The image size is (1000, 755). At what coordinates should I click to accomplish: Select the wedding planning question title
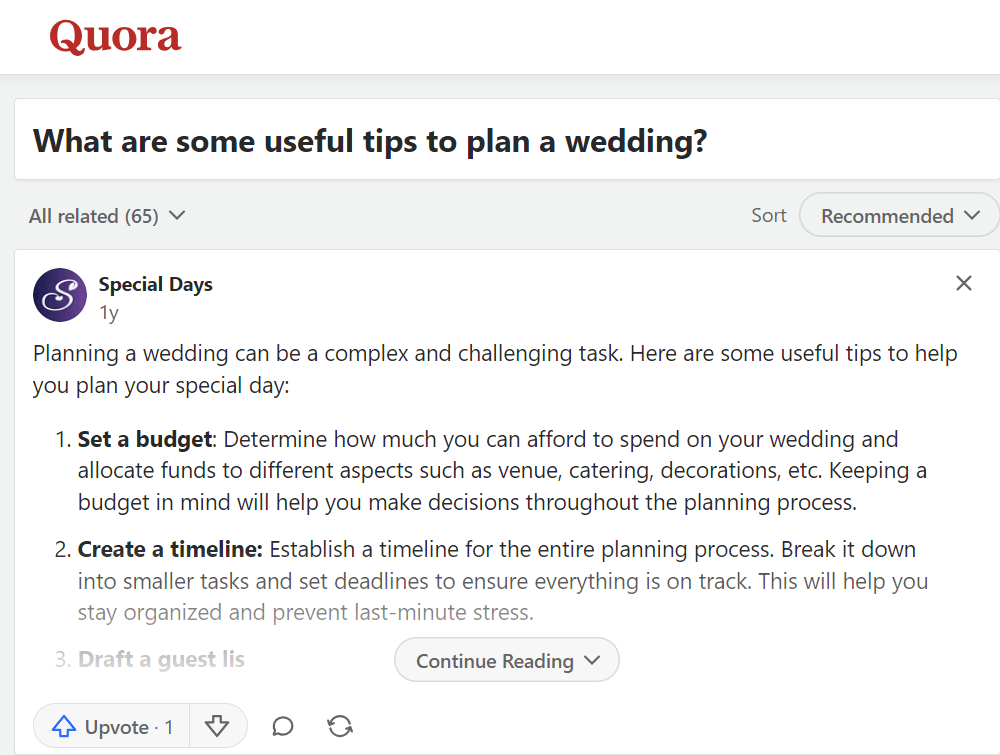point(371,141)
